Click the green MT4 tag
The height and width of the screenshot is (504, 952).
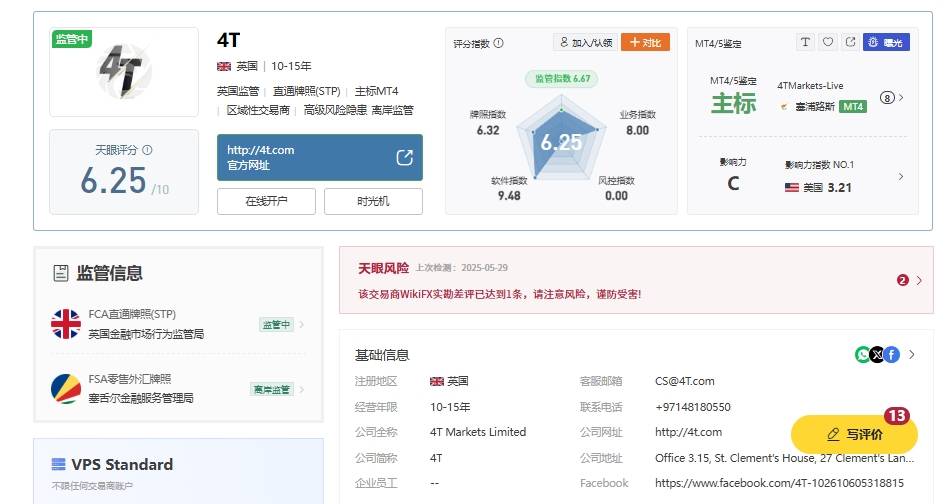[853, 106]
